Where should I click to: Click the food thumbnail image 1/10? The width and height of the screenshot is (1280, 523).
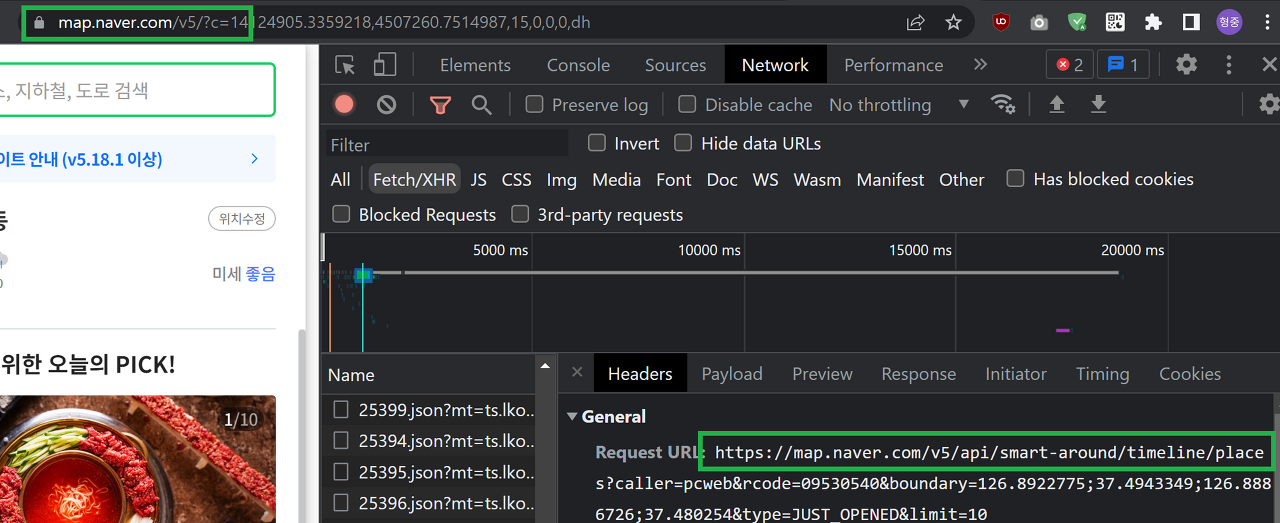point(135,460)
